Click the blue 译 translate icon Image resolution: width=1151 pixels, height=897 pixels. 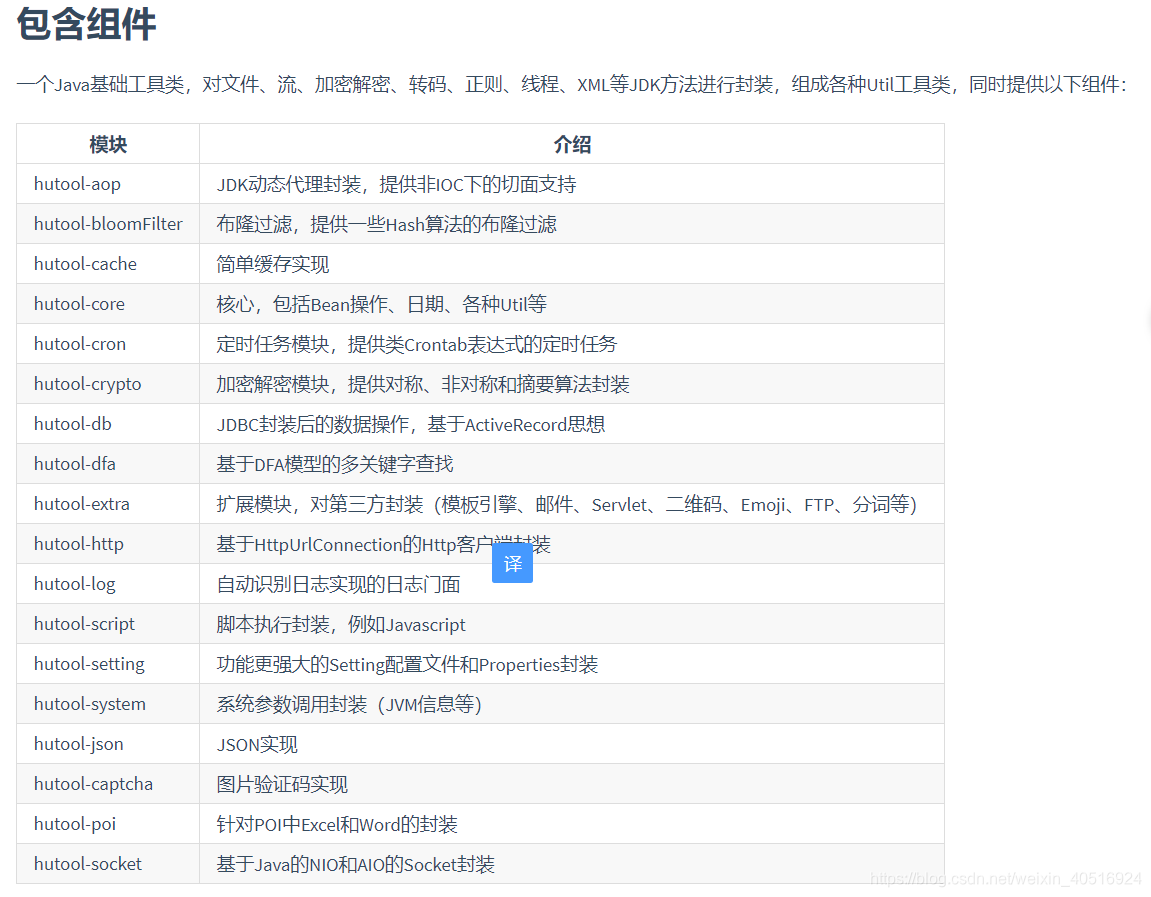pos(512,563)
